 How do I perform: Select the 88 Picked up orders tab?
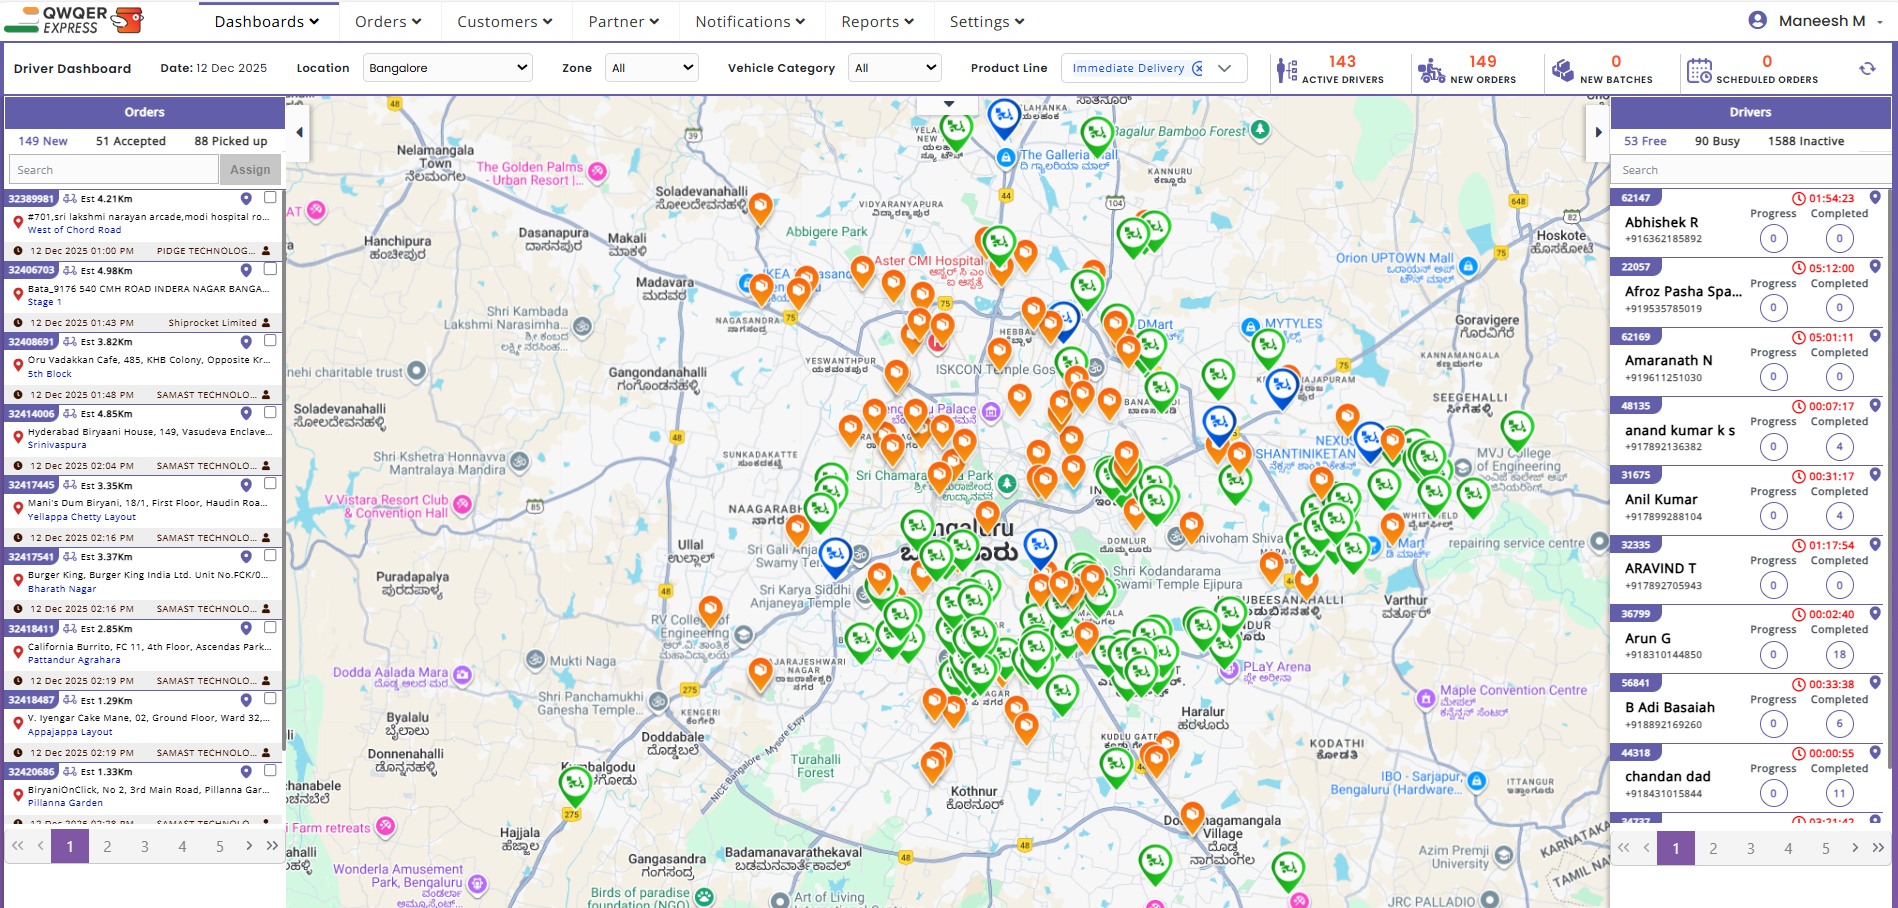[231, 141]
